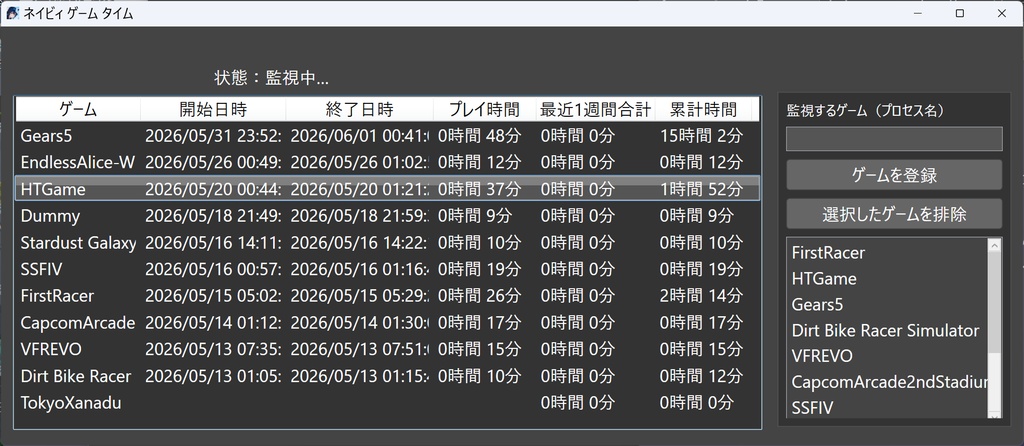The height and width of the screenshot is (446, 1024).
Task: Select Dirt Bike Racer Simulator in the list
Action: click(x=885, y=330)
